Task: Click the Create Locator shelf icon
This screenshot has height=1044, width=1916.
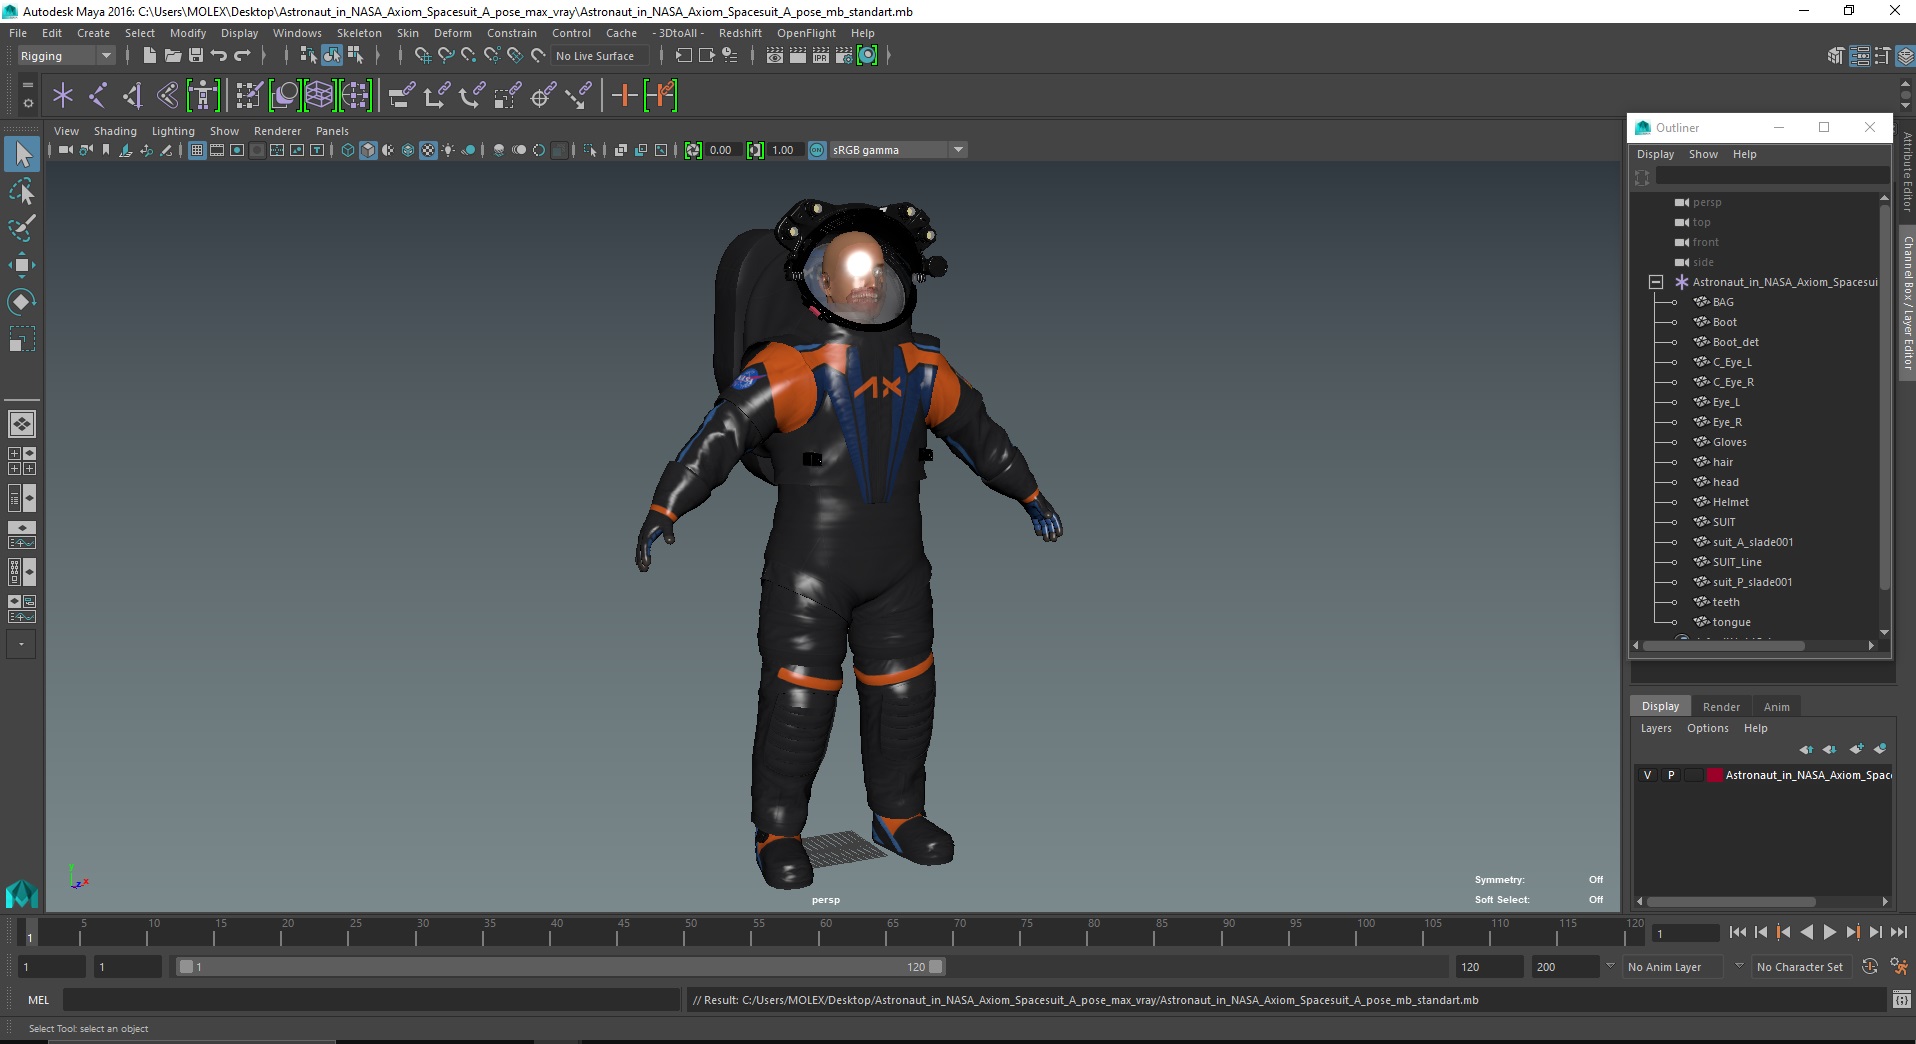Action: point(63,96)
